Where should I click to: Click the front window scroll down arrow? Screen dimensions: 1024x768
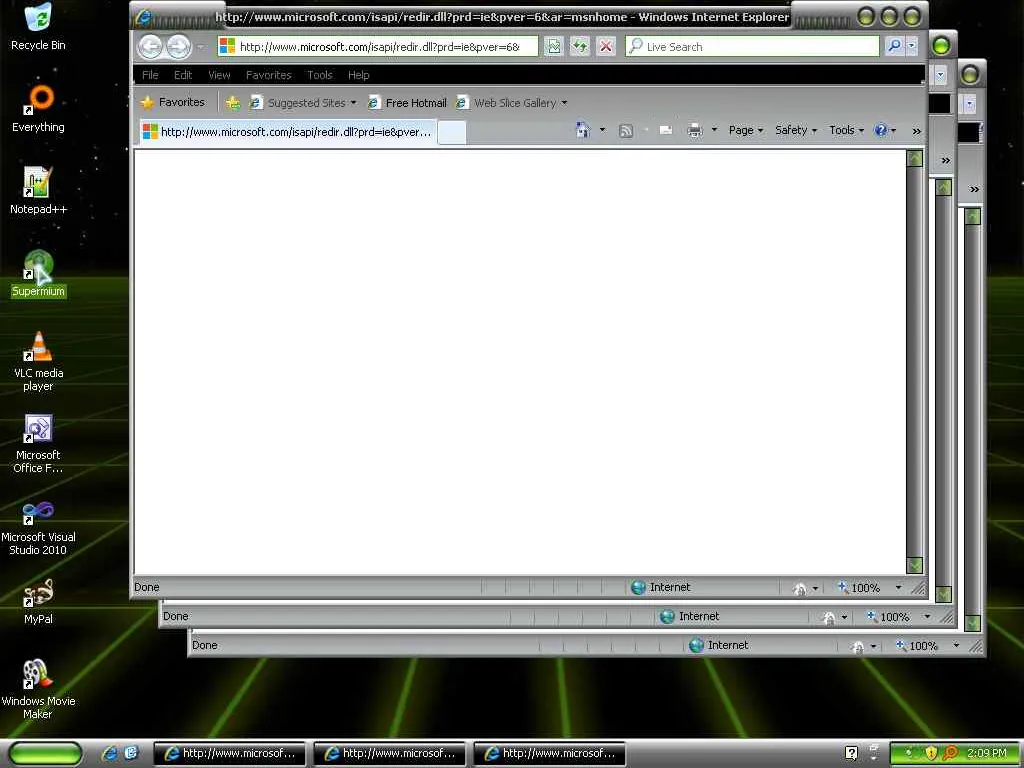[914, 565]
